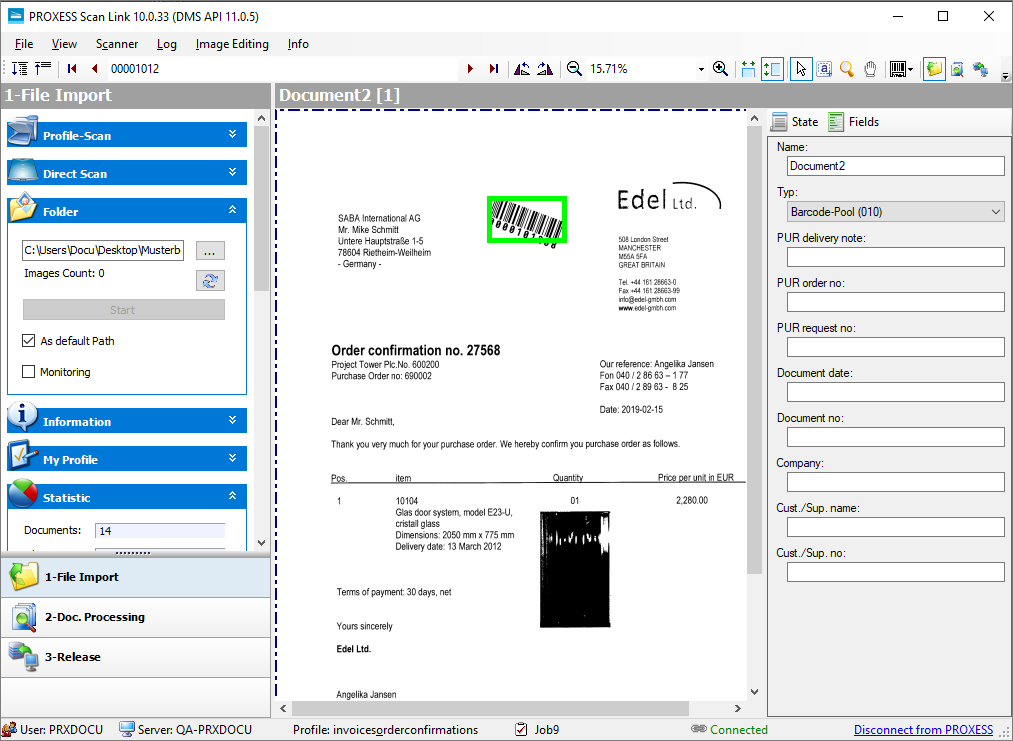The image size is (1013, 741).
Task: Jump to the first document arrow
Action: click(72, 69)
